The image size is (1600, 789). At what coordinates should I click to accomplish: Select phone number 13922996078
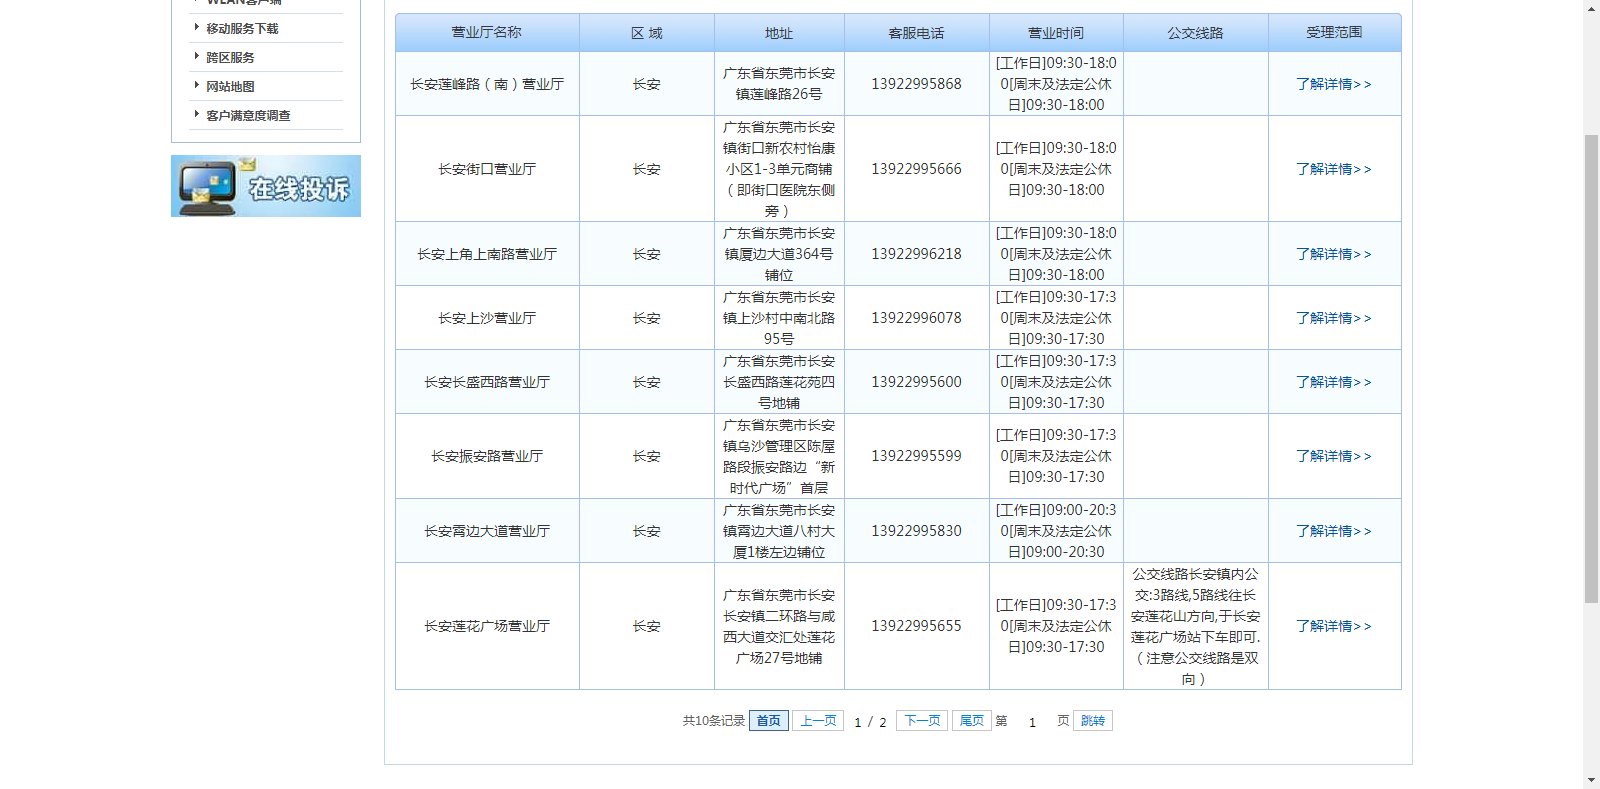[917, 318]
